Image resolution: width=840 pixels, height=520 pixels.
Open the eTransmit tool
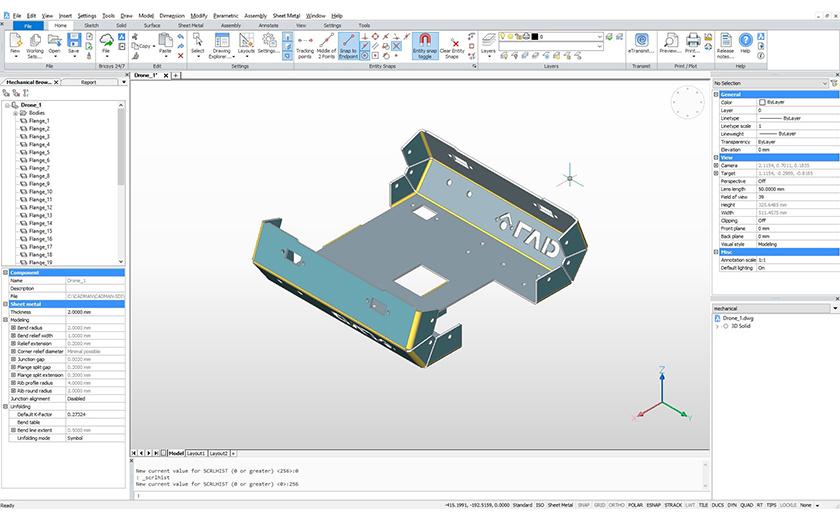point(640,43)
